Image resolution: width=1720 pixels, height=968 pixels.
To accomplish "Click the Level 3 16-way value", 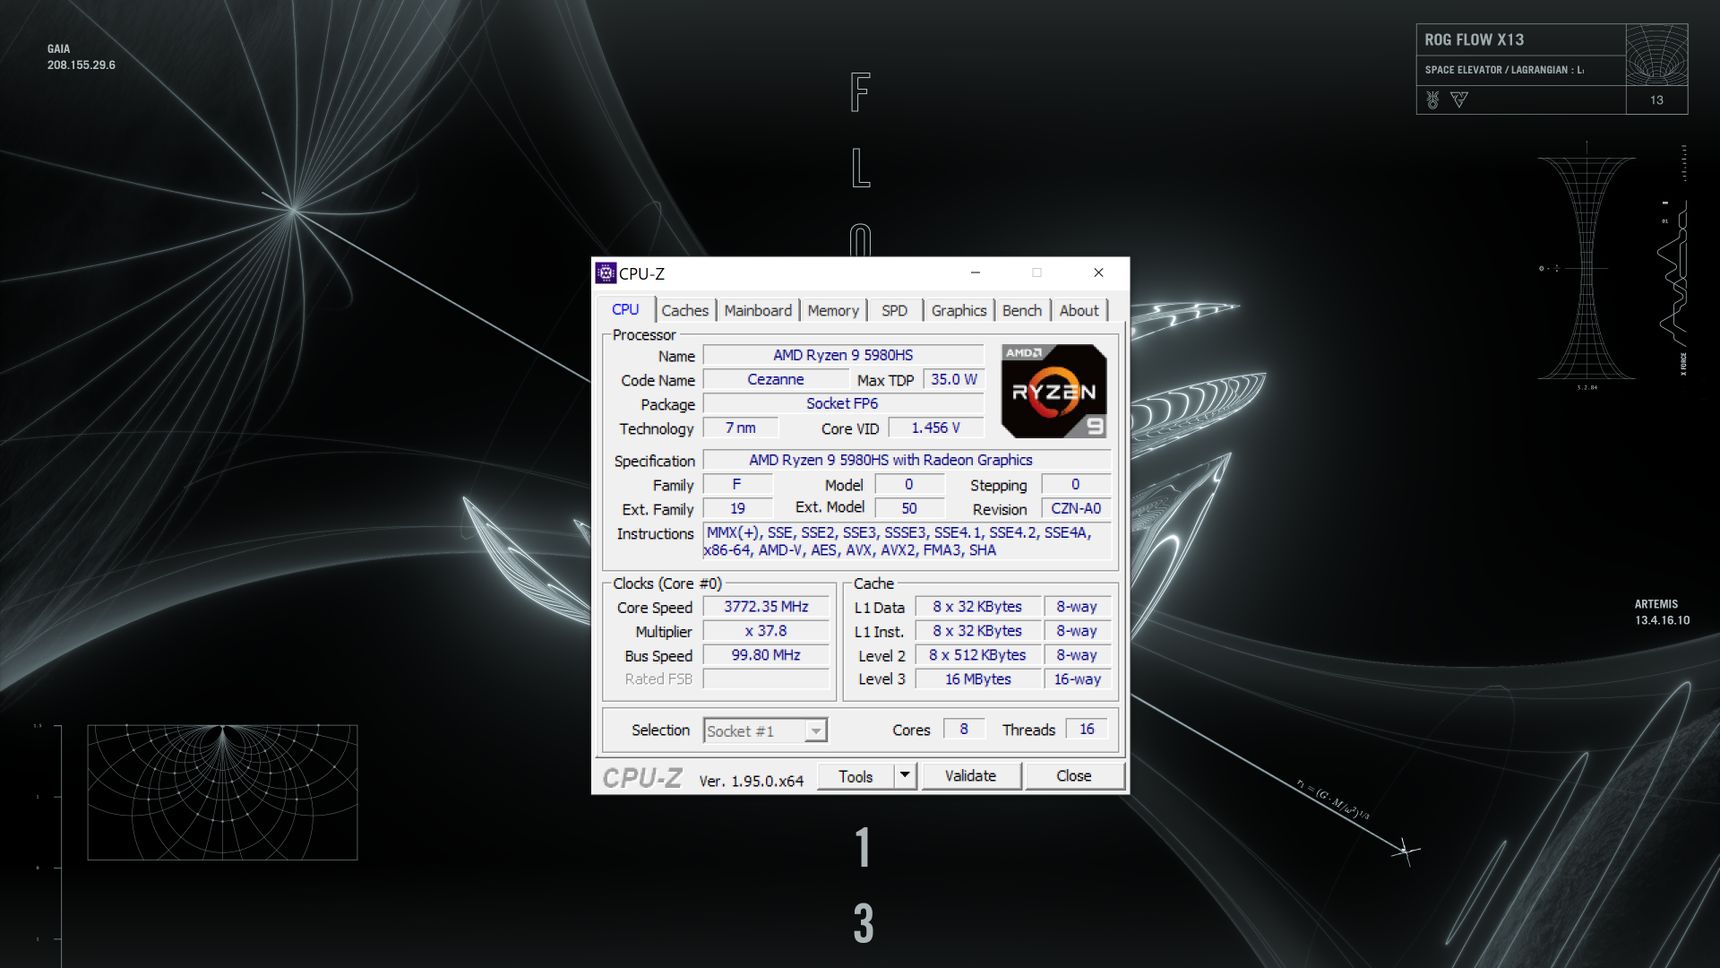I will click(x=1077, y=679).
